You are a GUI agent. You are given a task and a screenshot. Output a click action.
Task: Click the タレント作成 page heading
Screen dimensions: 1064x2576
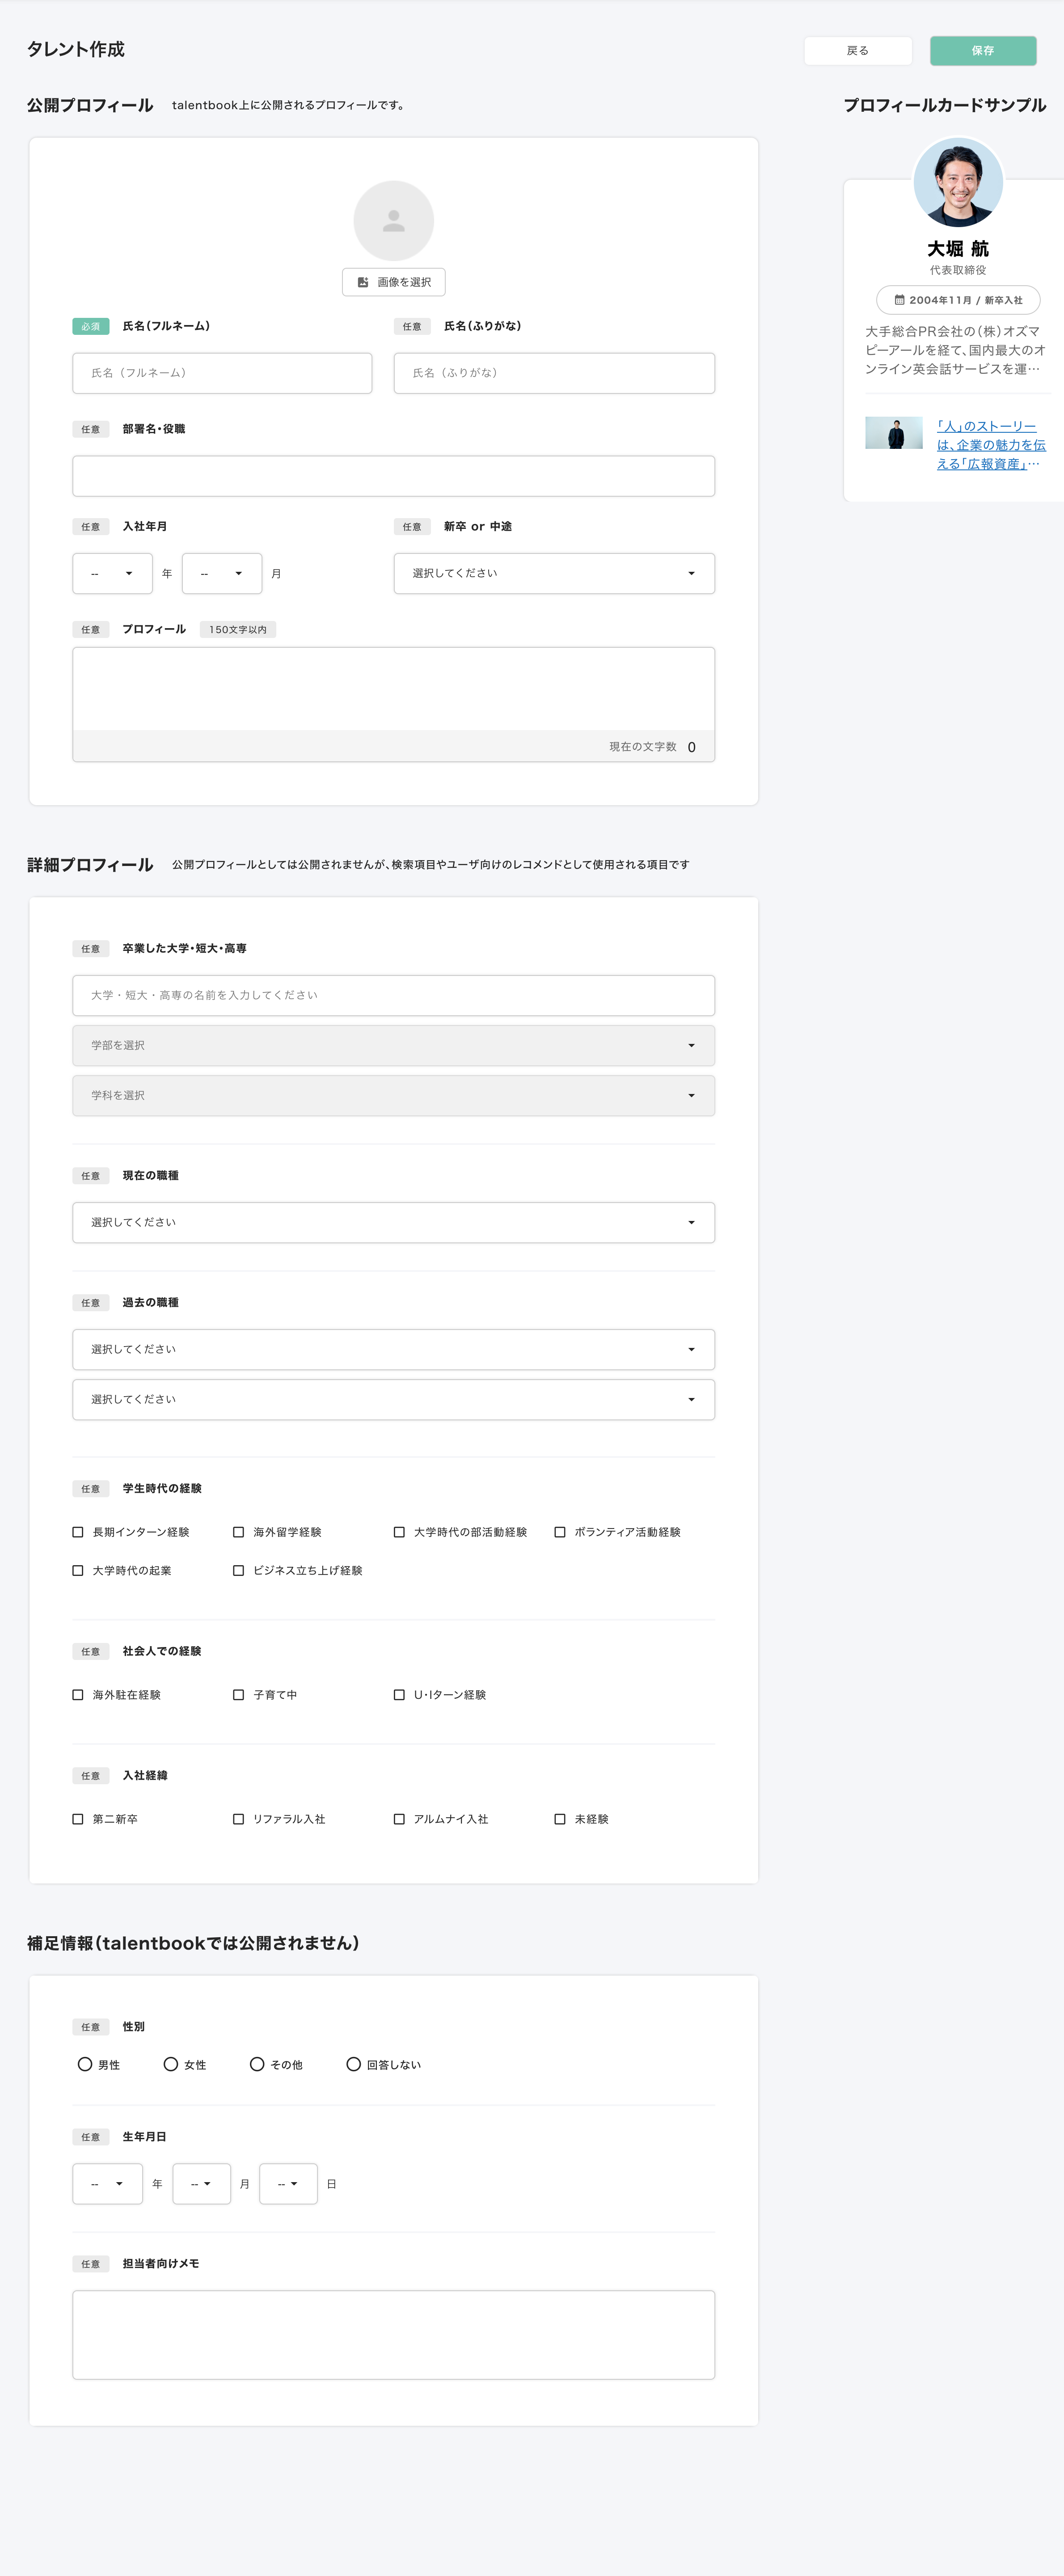pos(76,50)
